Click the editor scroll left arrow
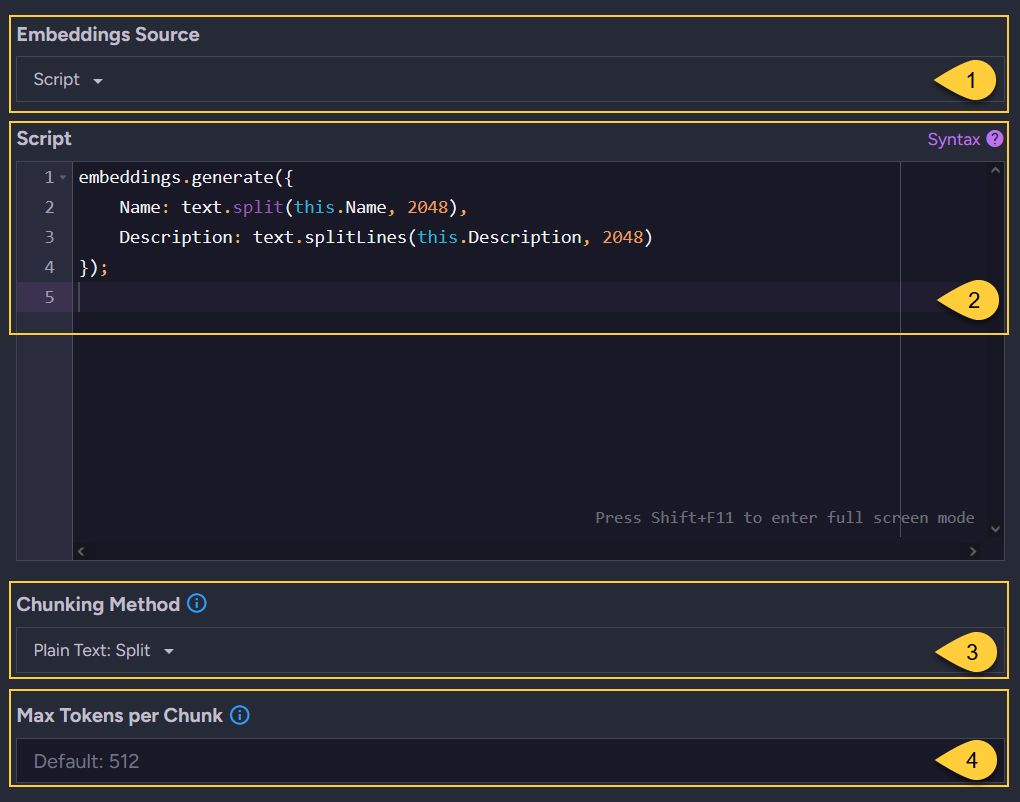Image resolution: width=1020 pixels, height=802 pixels. click(x=81, y=551)
